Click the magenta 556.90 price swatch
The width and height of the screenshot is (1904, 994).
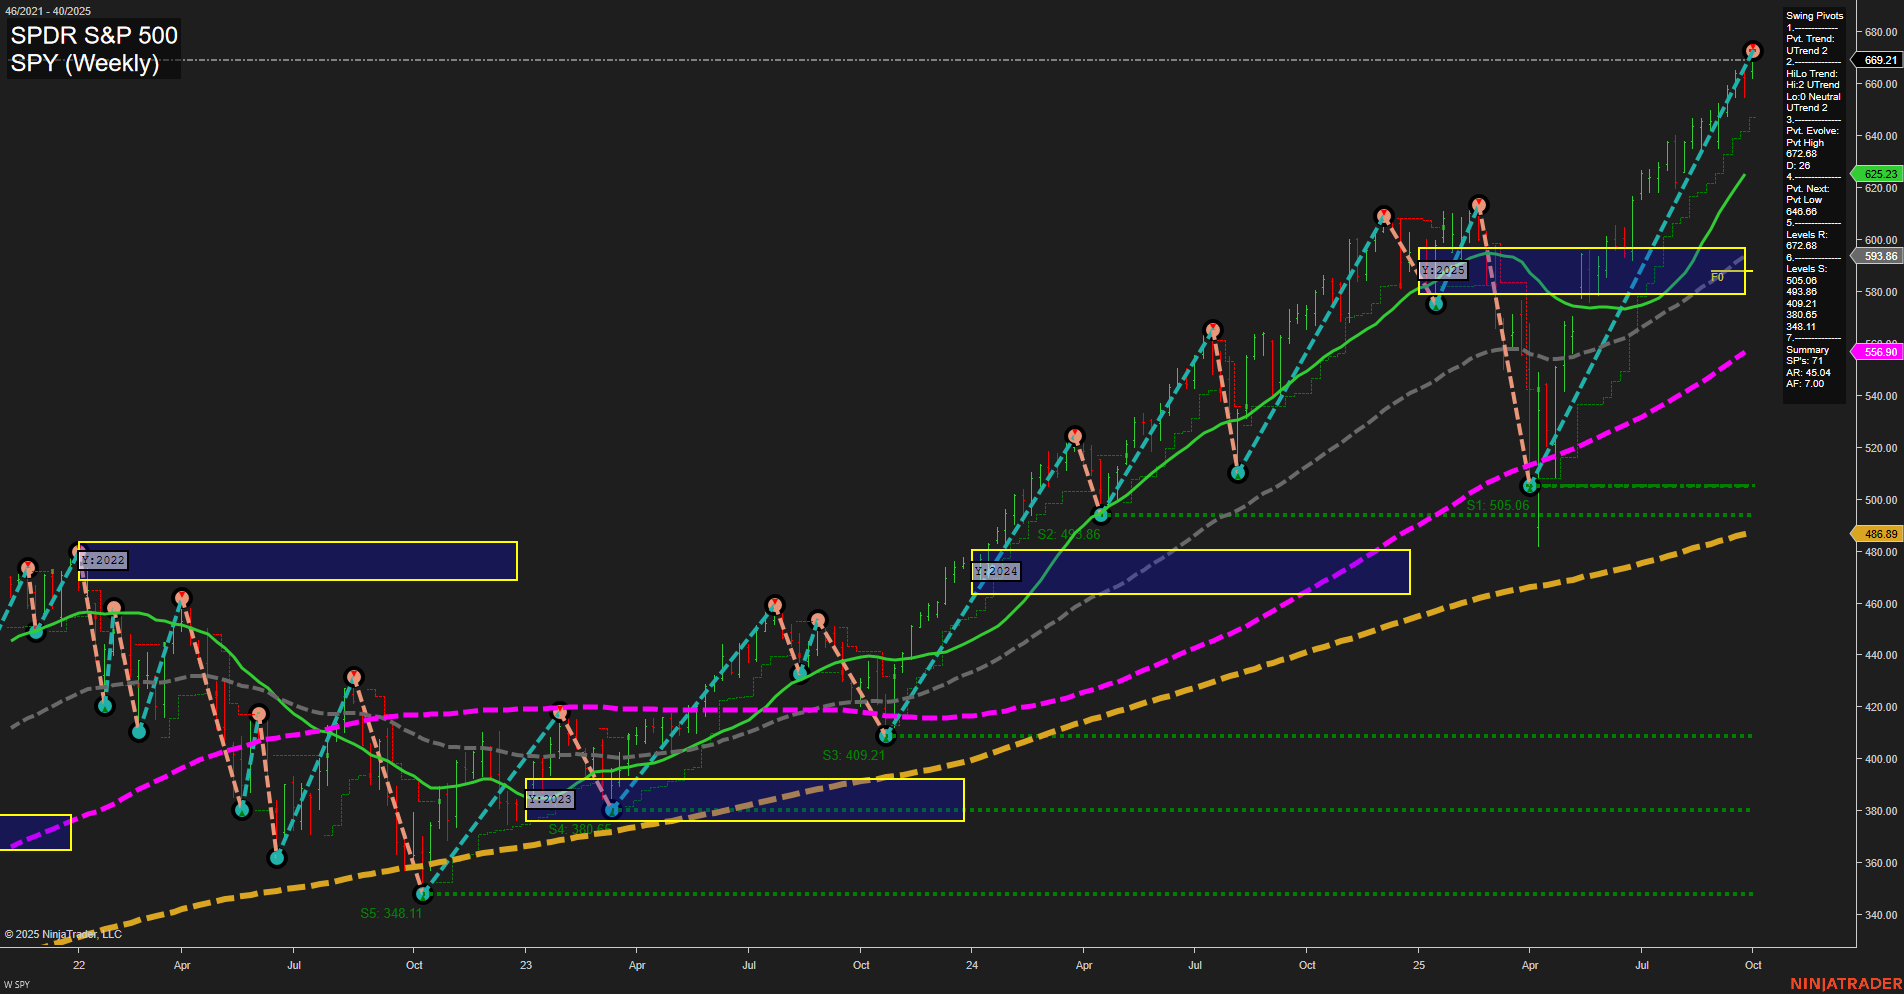click(1879, 352)
